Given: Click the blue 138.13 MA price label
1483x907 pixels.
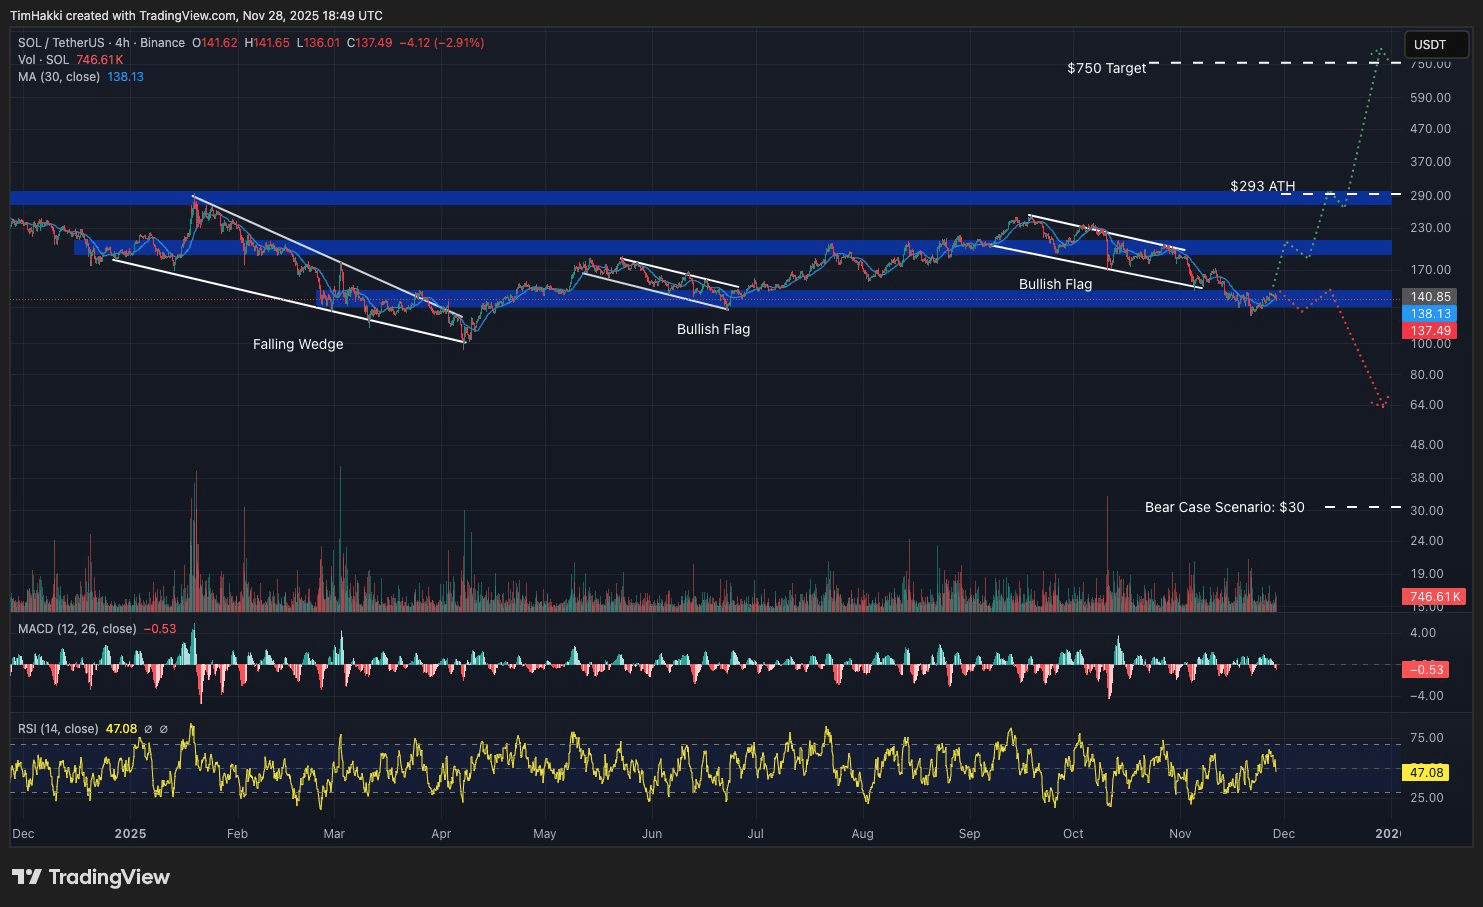Looking at the screenshot, I should point(1430,314).
